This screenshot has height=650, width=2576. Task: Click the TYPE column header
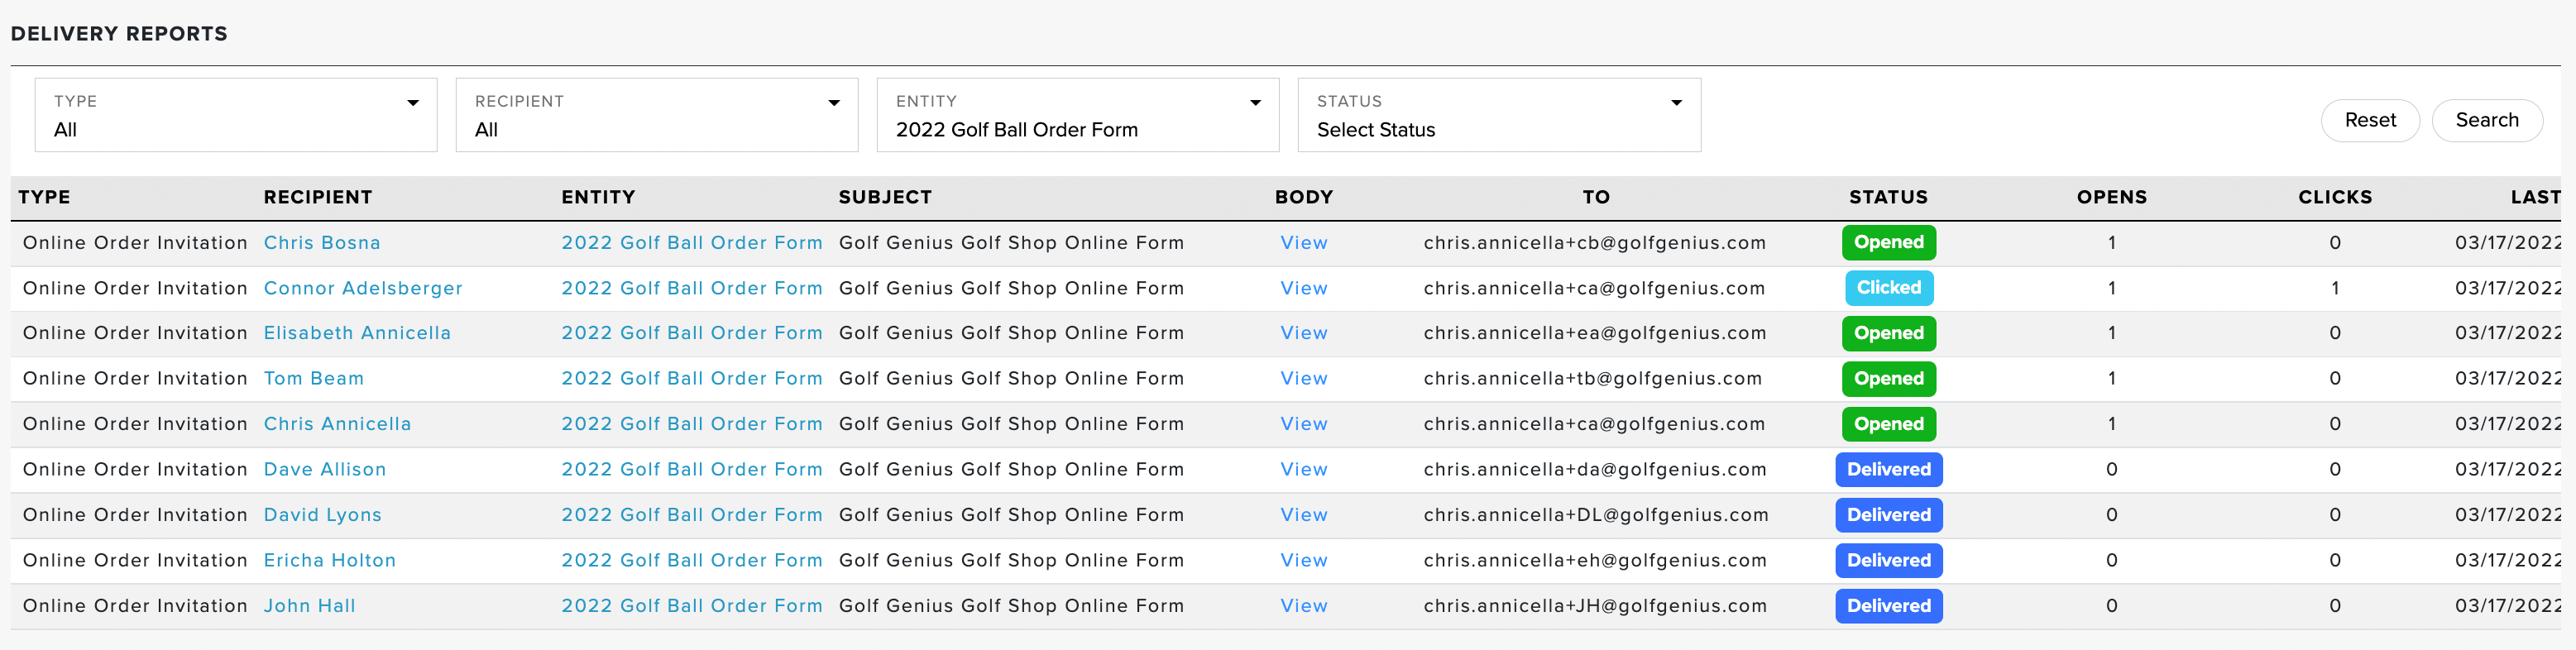[x=44, y=197]
